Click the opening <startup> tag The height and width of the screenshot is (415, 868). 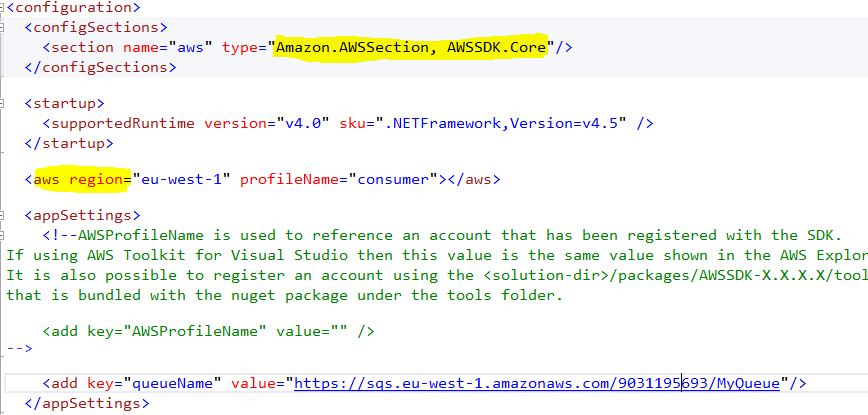pyautogui.click(x=64, y=103)
